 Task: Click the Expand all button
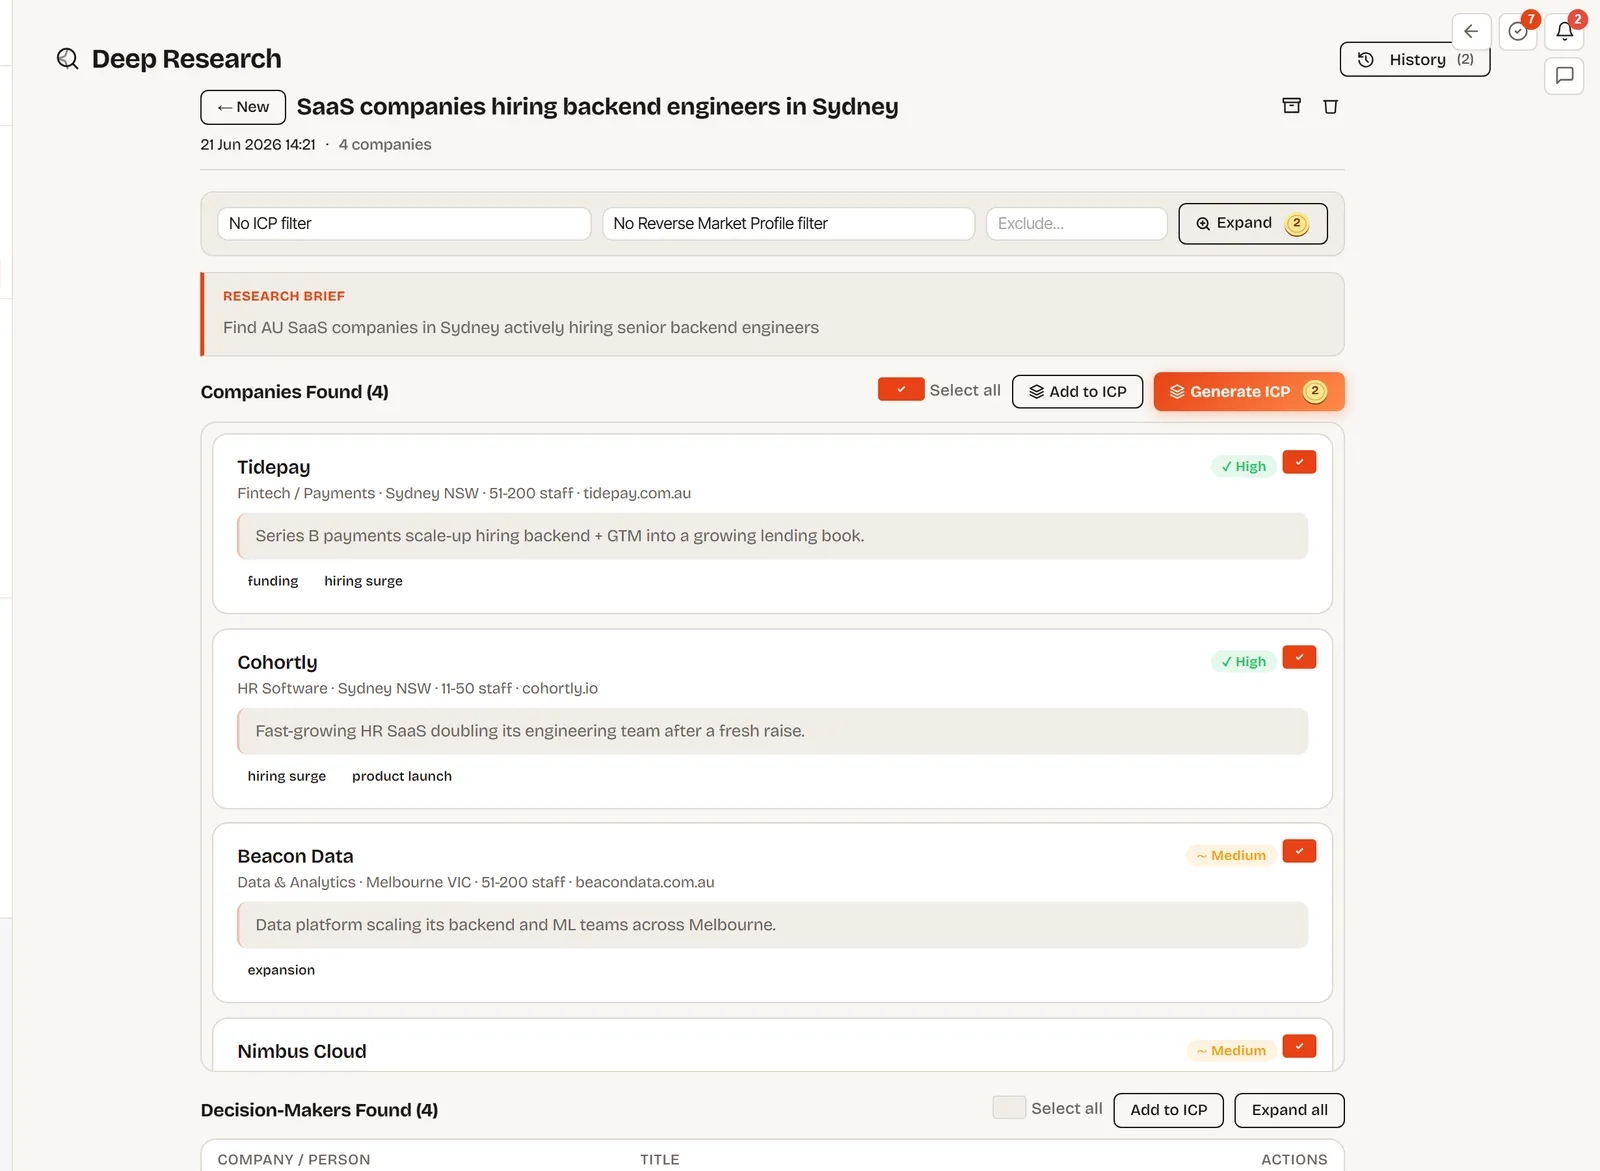tap(1290, 1110)
